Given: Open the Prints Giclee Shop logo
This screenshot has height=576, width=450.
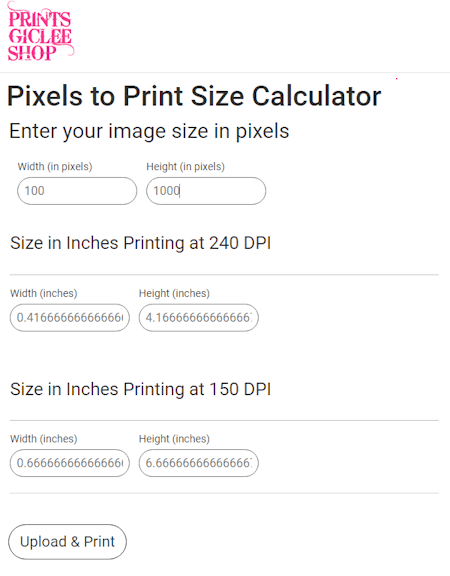Looking at the screenshot, I should (40, 32).
